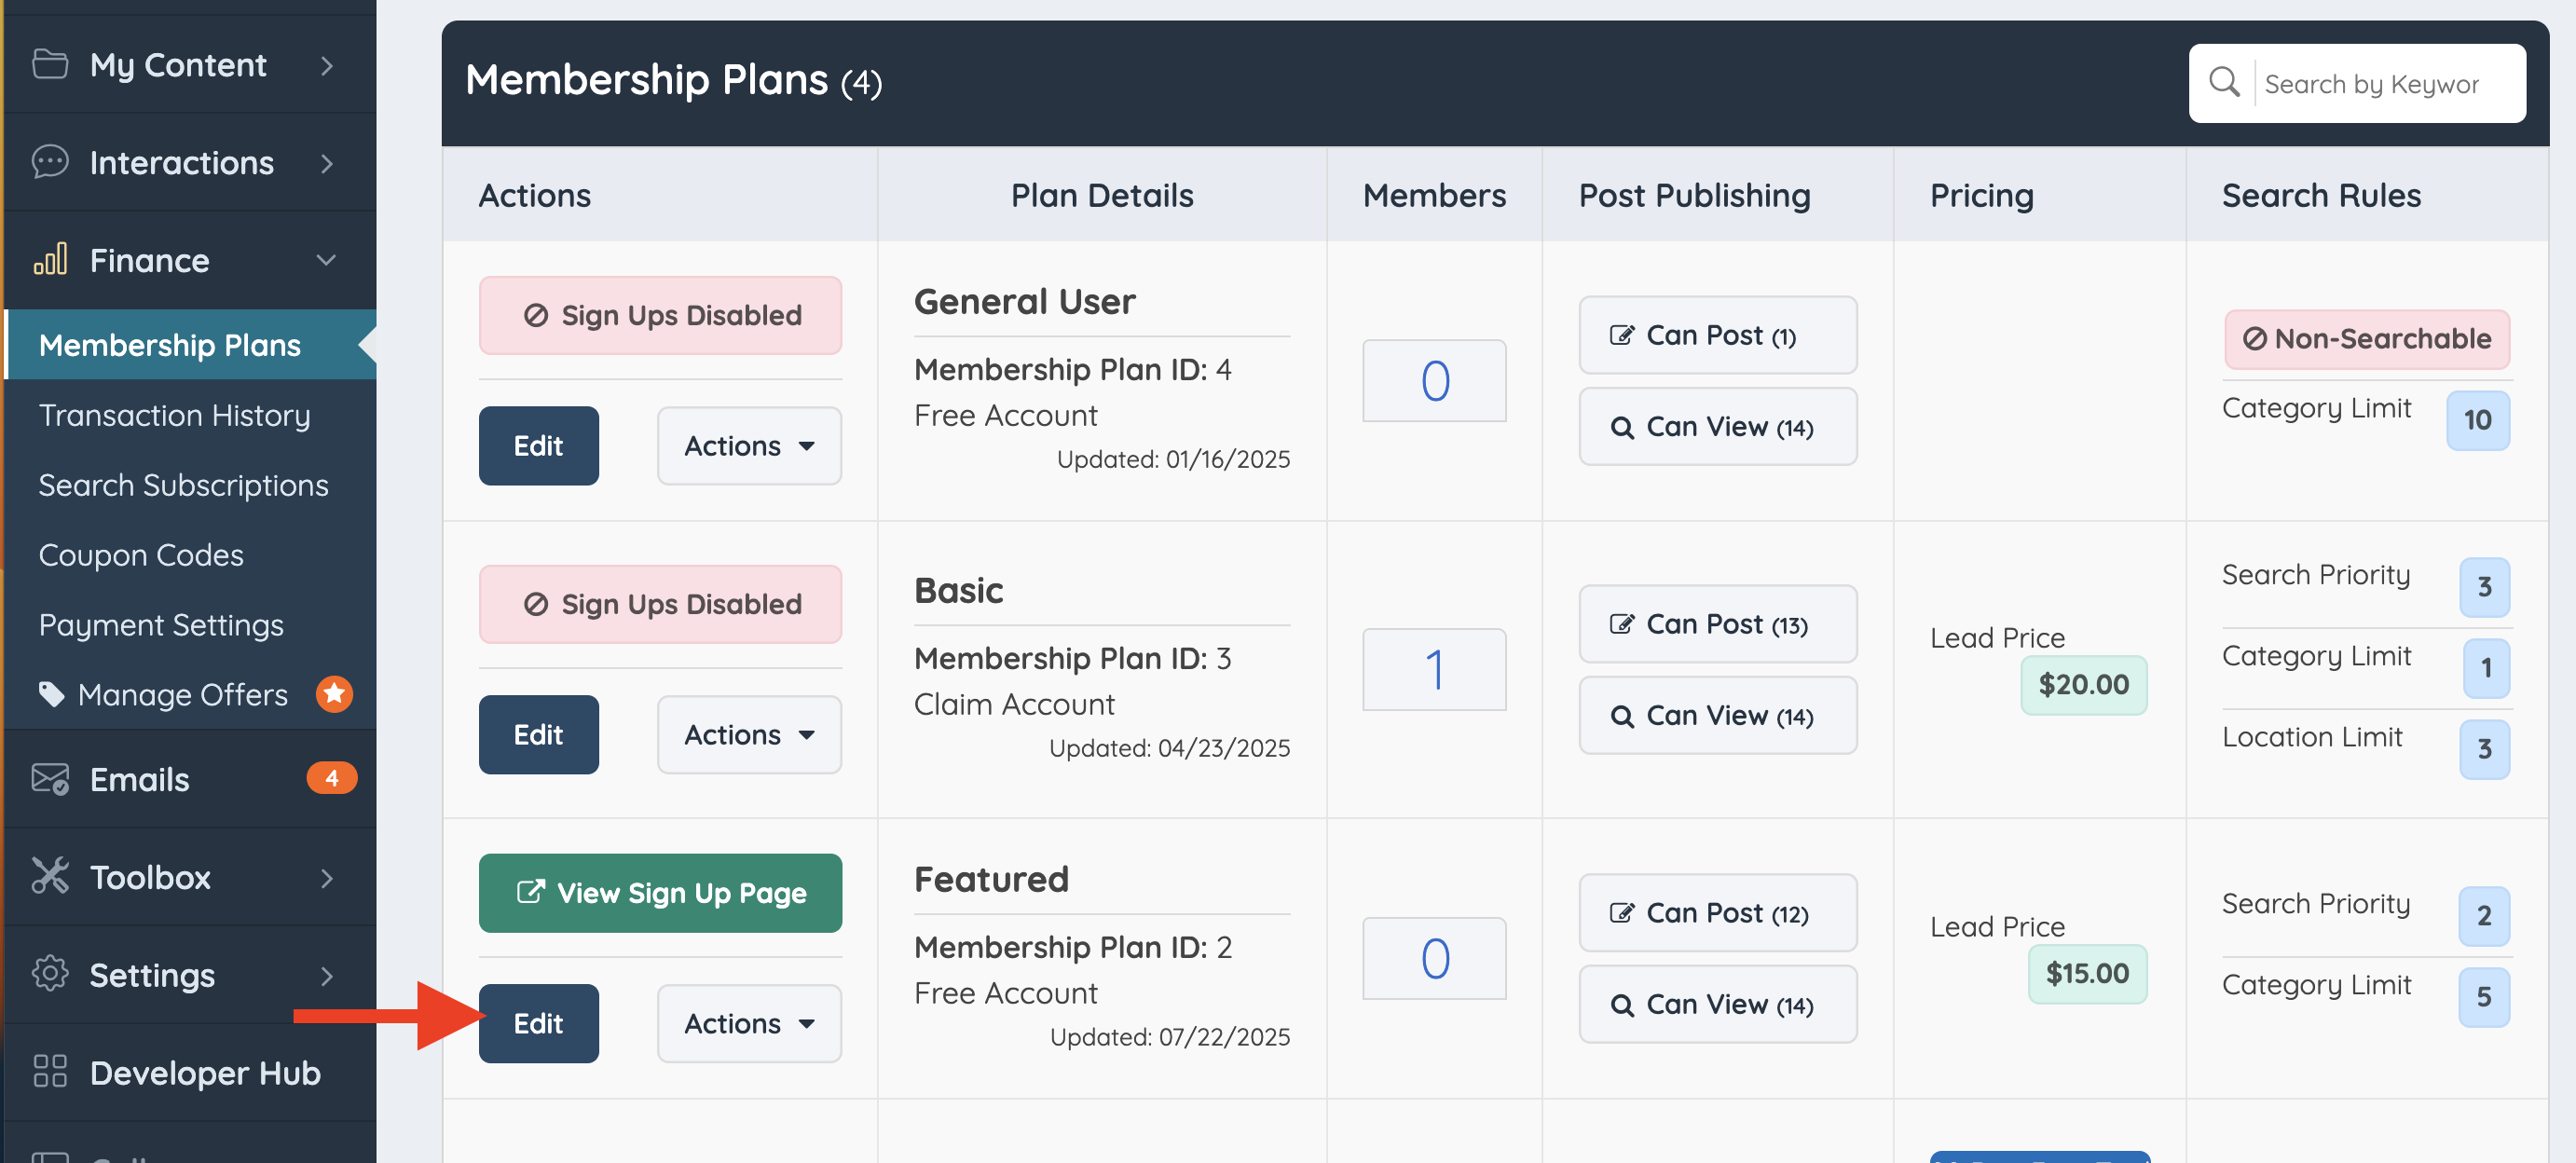Click the Settings gear icon

[50, 973]
